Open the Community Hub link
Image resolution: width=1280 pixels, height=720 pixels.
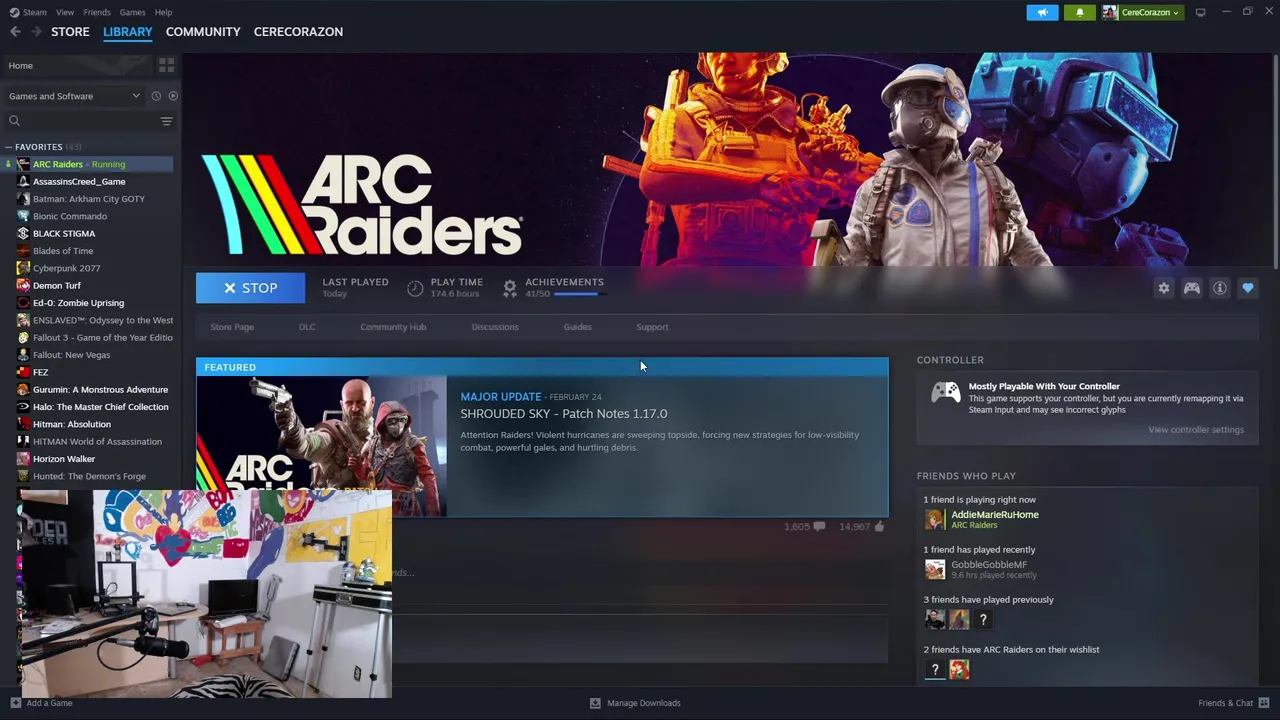393,327
